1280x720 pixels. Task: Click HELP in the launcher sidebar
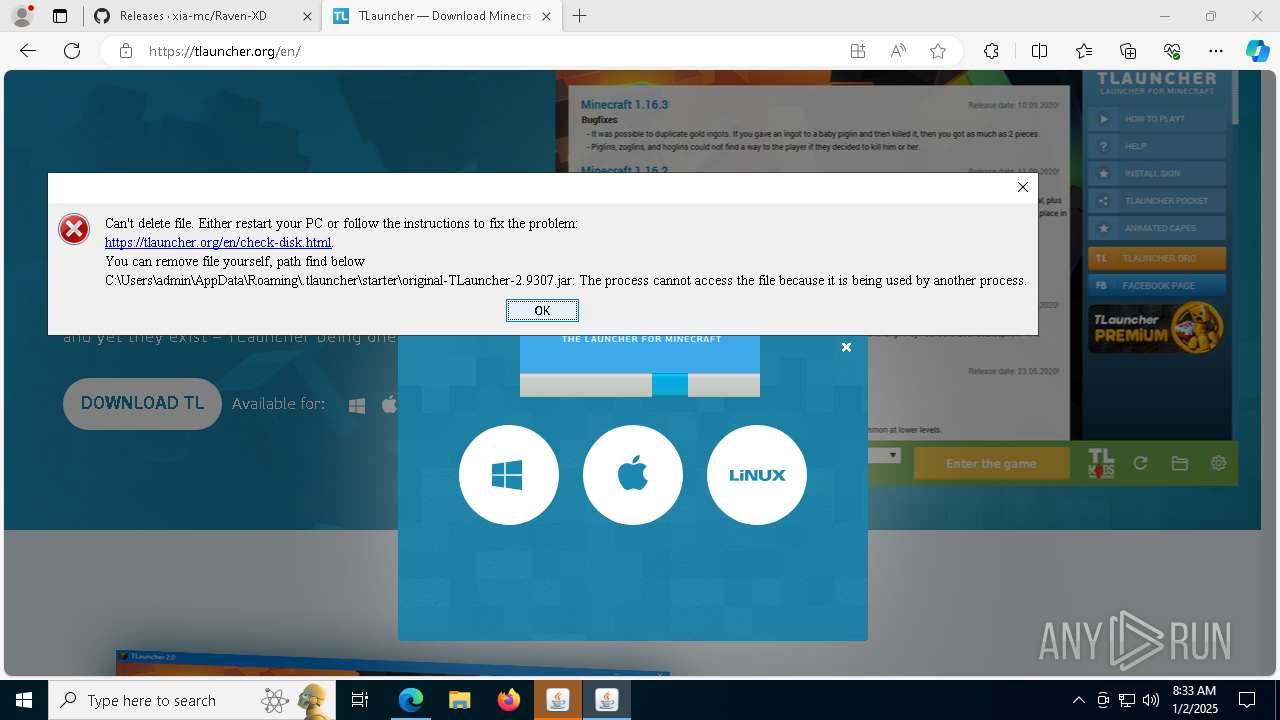(x=1156, y=146)
